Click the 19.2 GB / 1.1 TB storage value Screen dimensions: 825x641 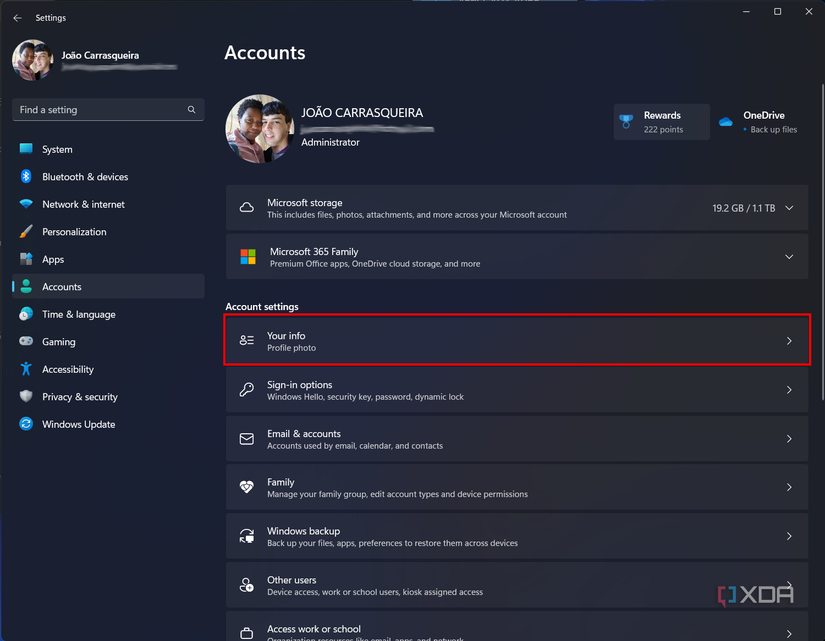[x=743, y=208]
